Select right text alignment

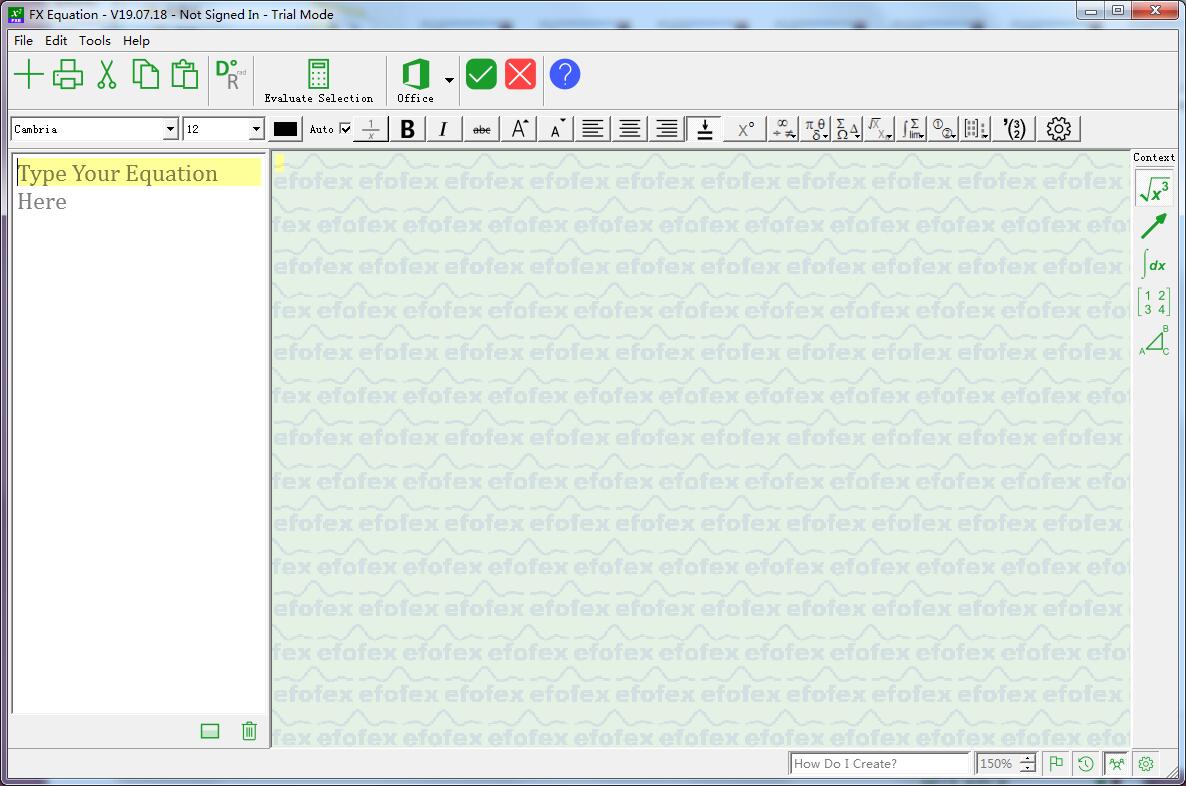tap(666, 129)
